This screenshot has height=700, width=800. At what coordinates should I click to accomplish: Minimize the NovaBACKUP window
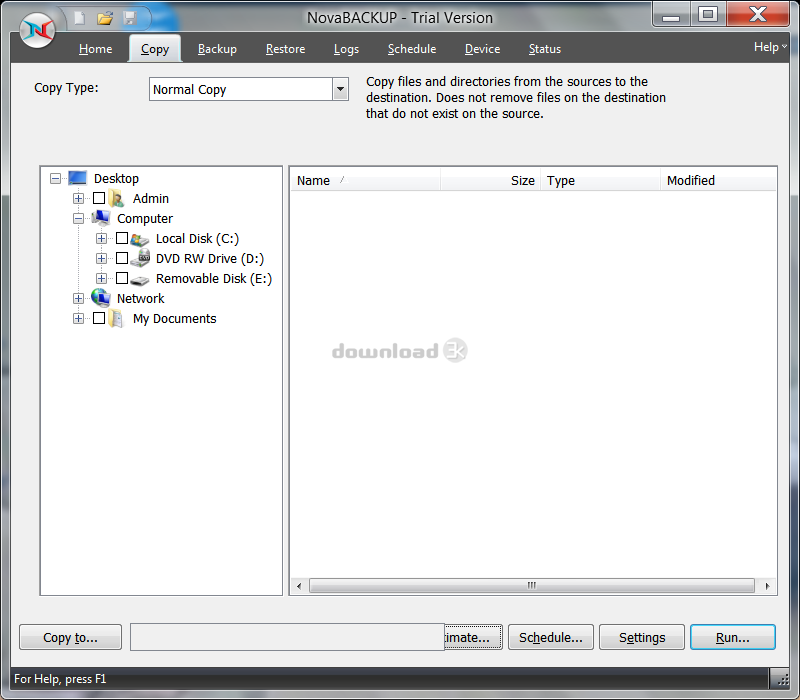coord(671,15)
